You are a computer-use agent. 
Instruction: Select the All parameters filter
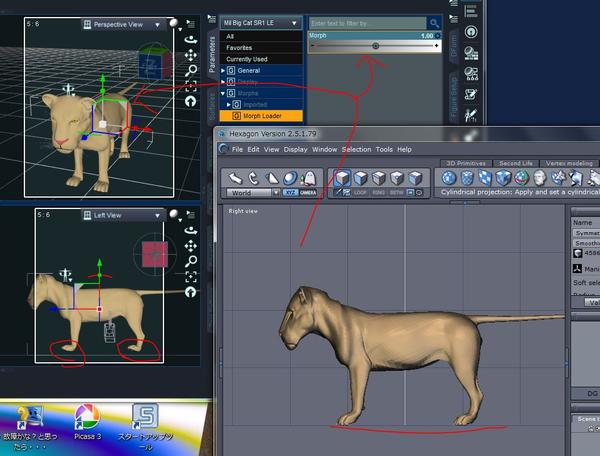click(261, 36)
